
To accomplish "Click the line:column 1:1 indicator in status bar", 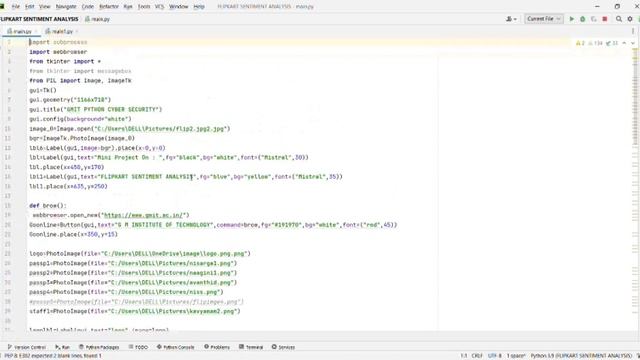I will point(464,356).
